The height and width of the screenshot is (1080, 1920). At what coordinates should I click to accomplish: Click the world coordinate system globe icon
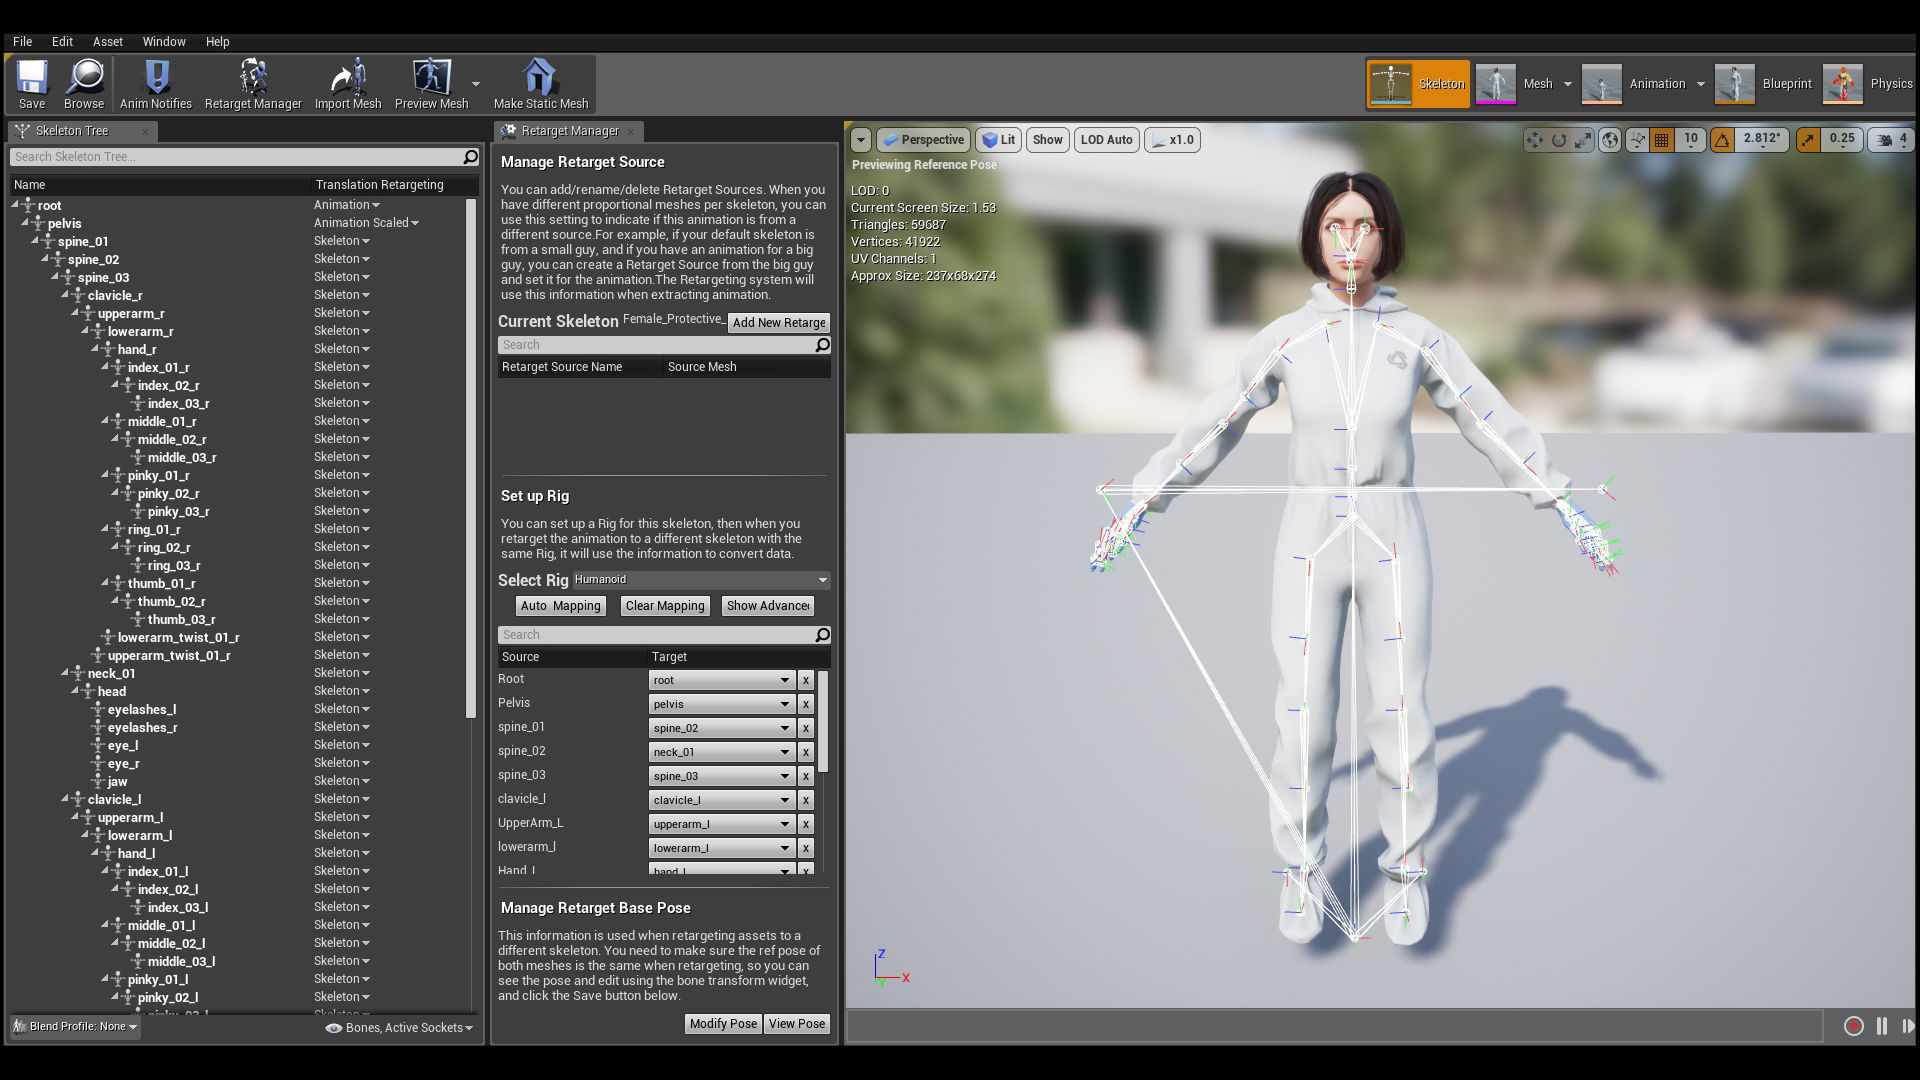tap(1609, 140)
